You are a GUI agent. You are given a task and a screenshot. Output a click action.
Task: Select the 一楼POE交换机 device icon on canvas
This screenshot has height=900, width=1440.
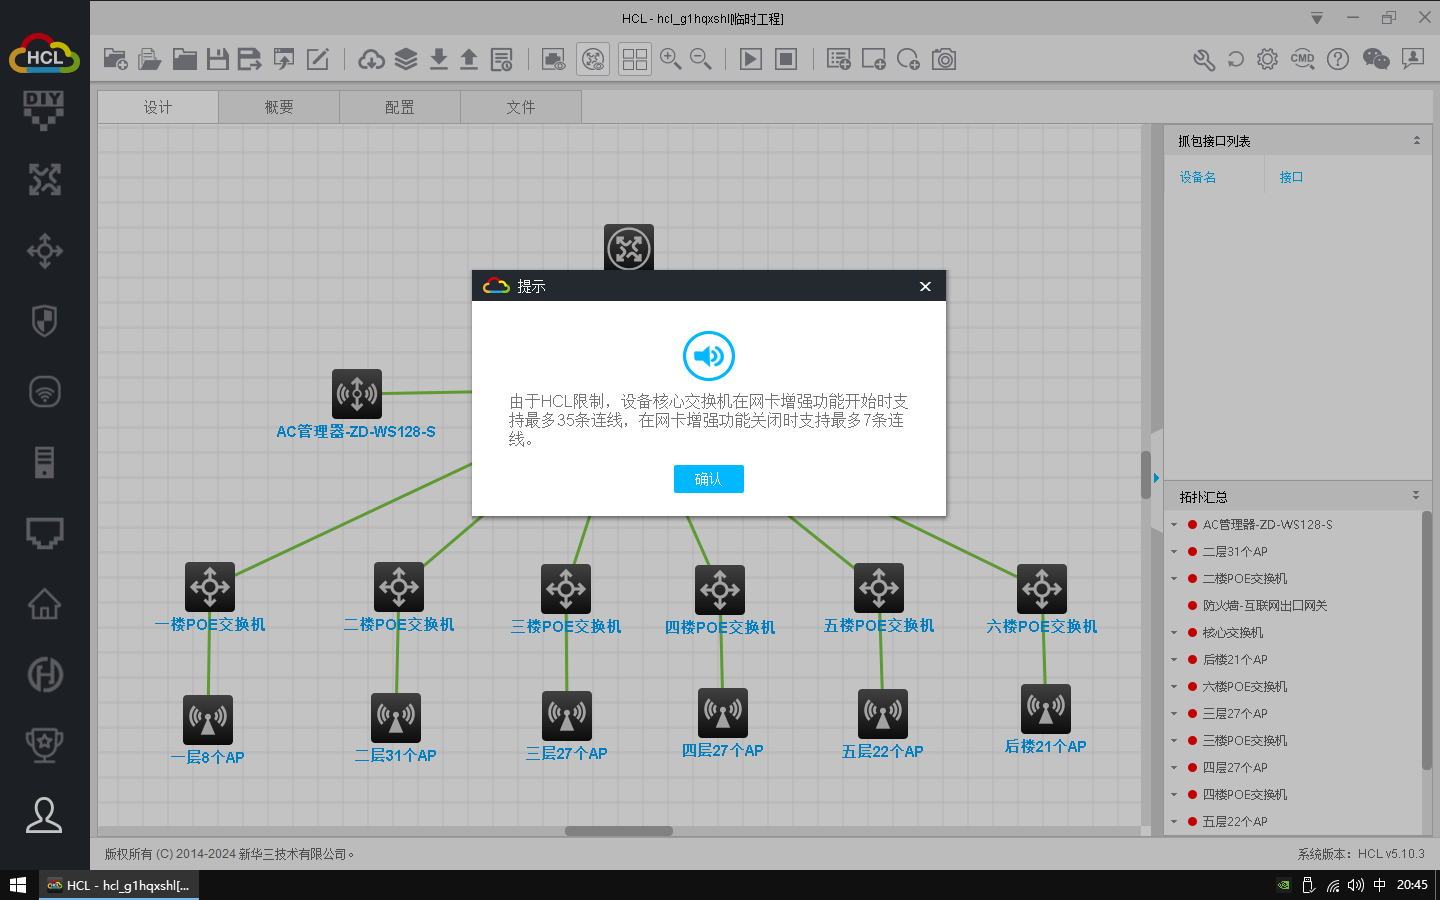[210, 587]
